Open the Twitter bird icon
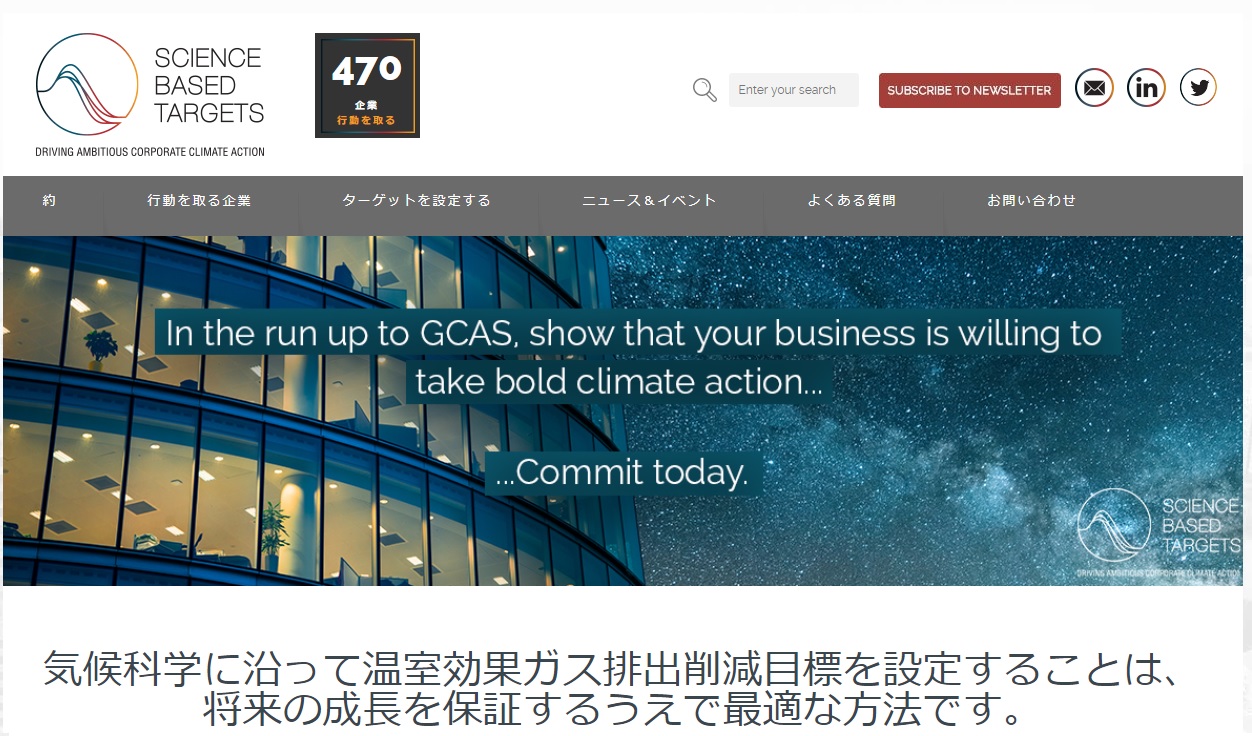 [x=1198, y=88]
